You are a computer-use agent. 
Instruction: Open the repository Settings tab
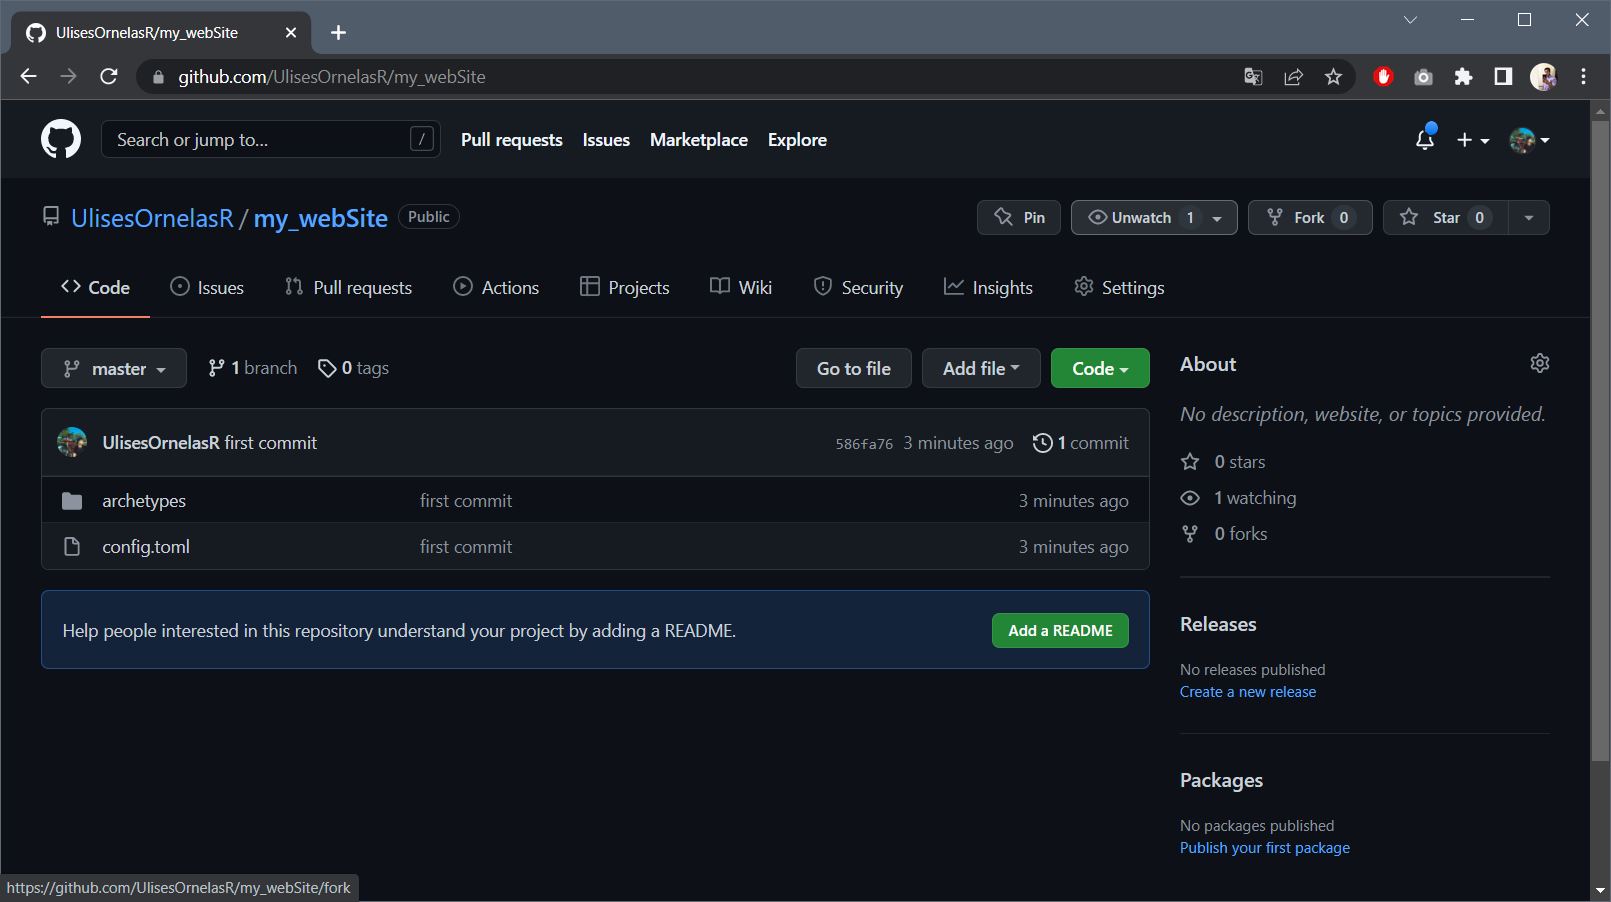coord(1119,287)
